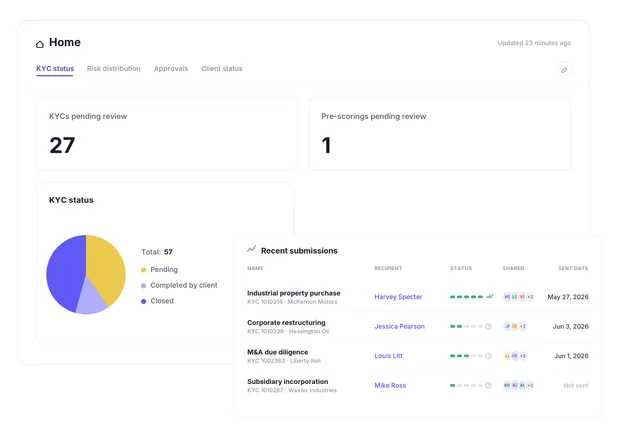Image resolution: width=620 pixels, height=437 pixels.
Task: Click the clock icon in Corporate restructuring row
Action: [x=488, y=326]
